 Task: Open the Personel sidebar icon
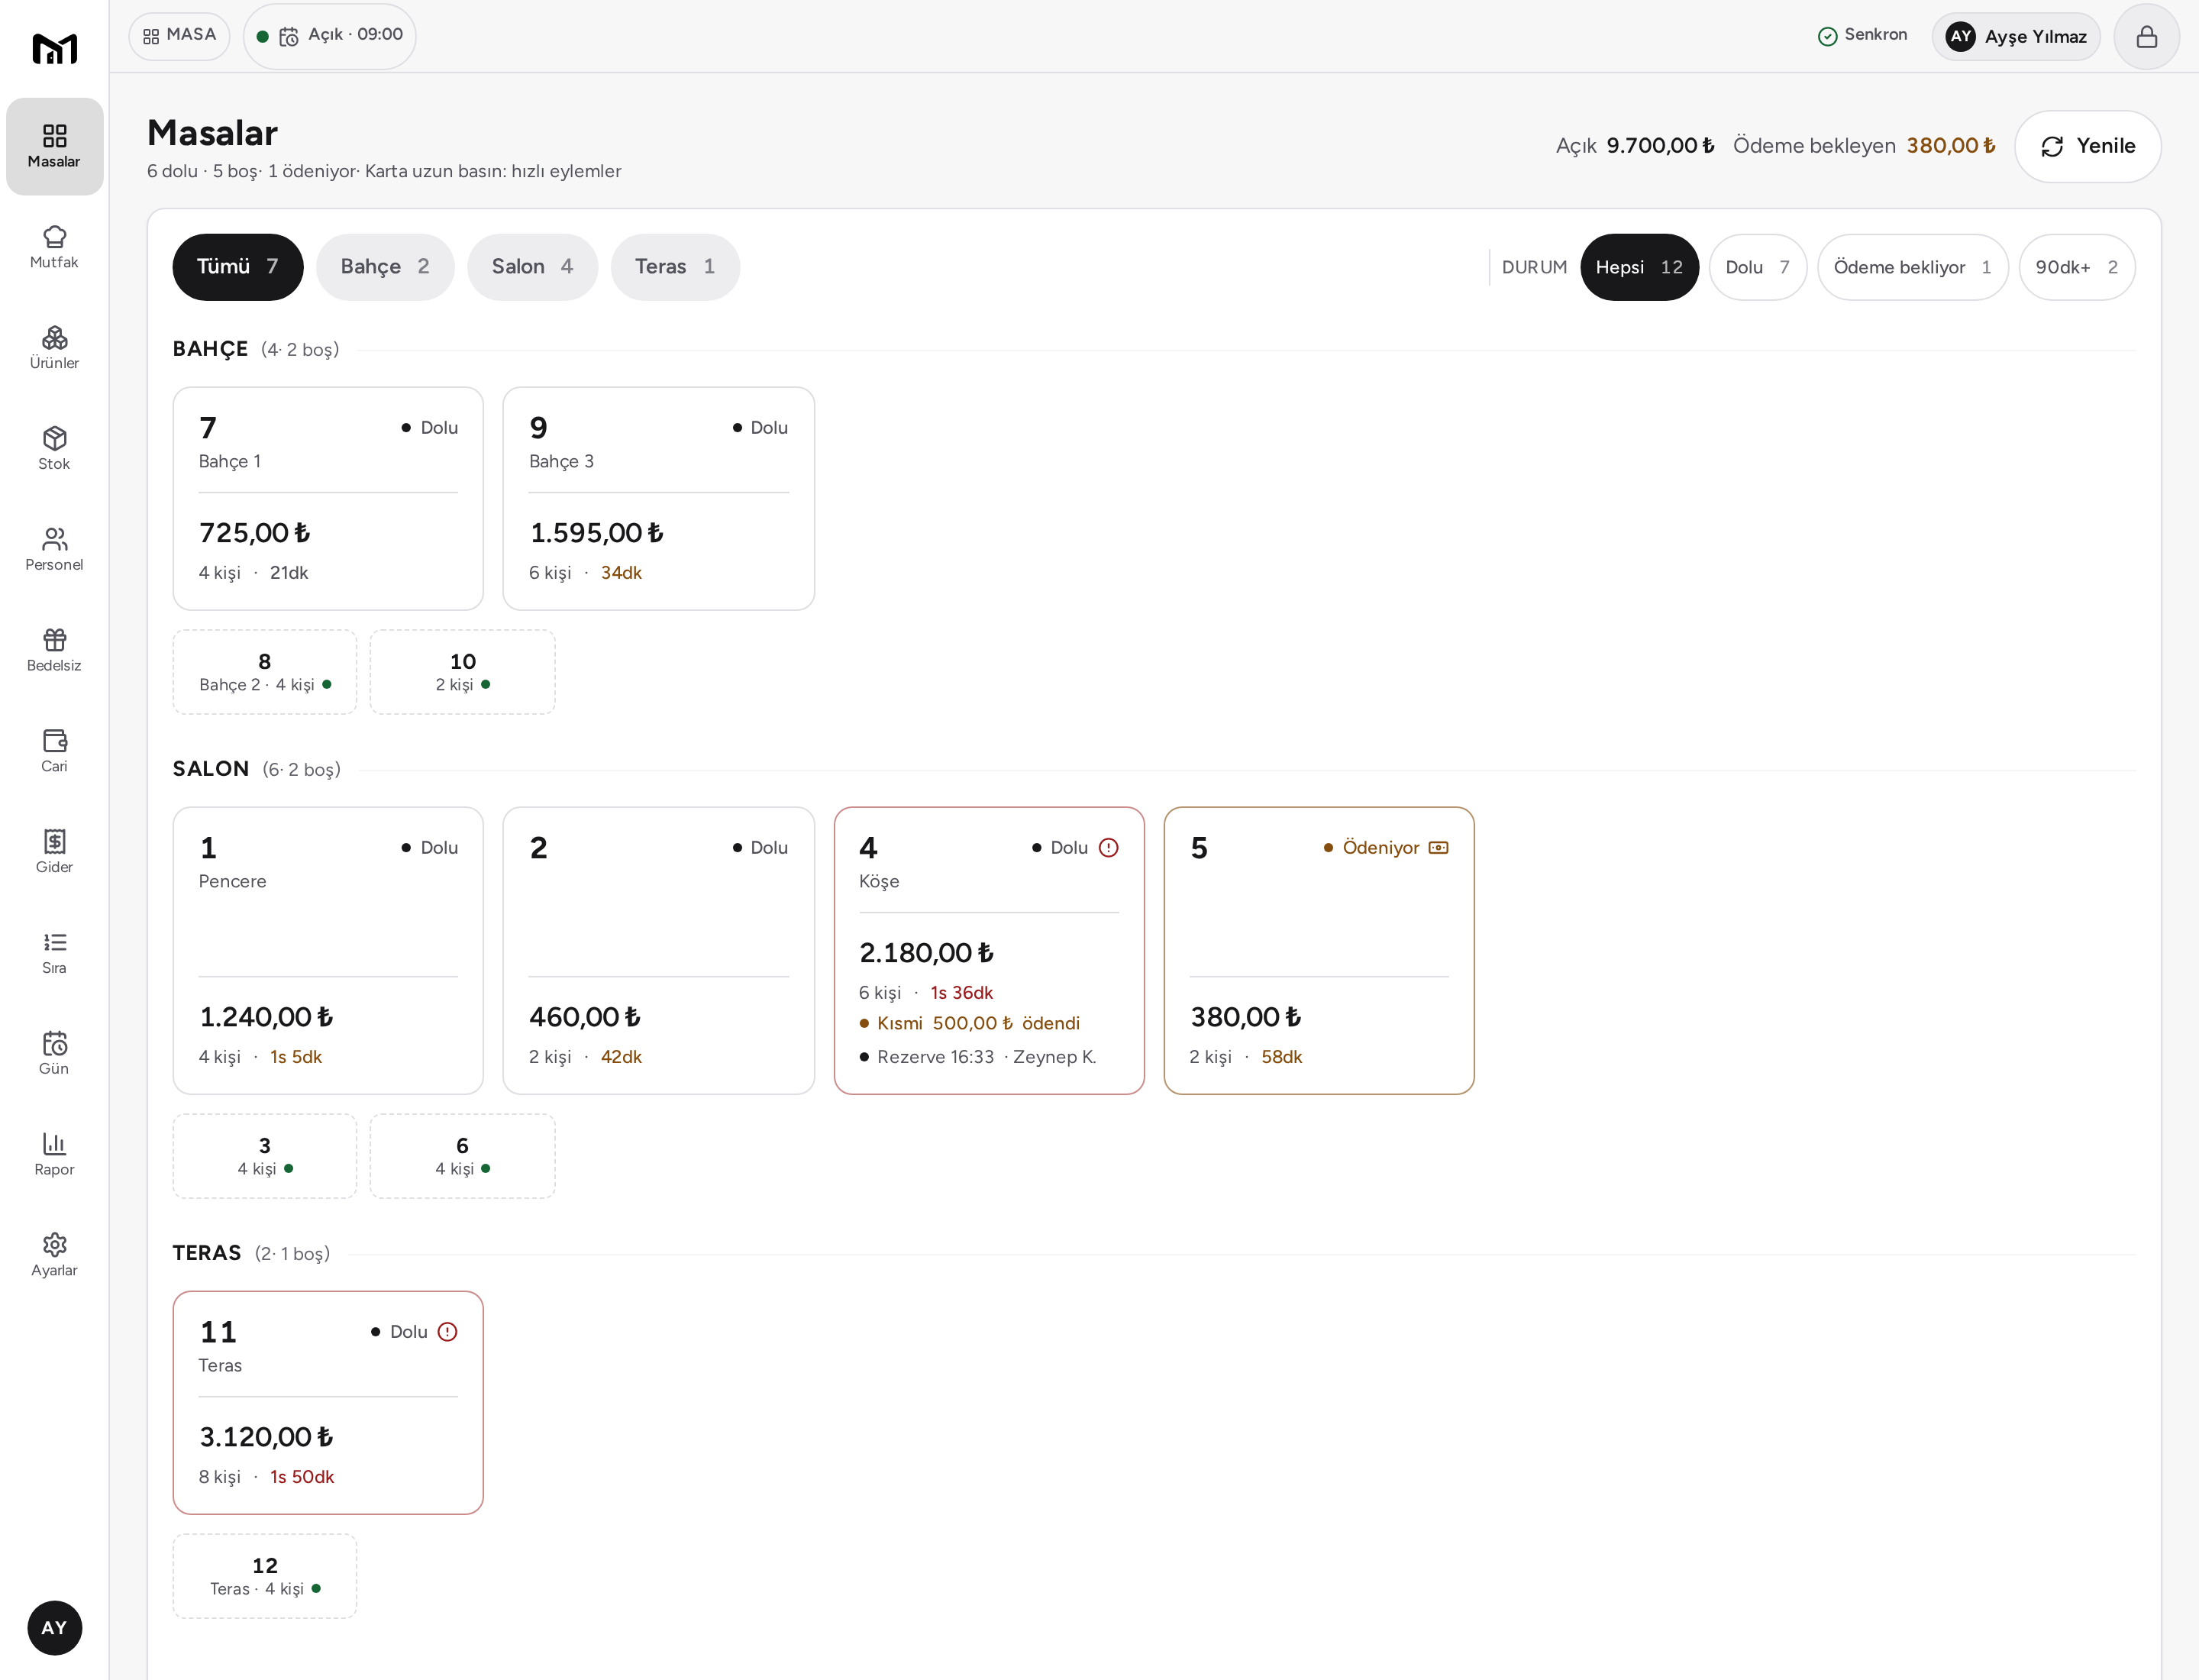[x=54, y=549]
